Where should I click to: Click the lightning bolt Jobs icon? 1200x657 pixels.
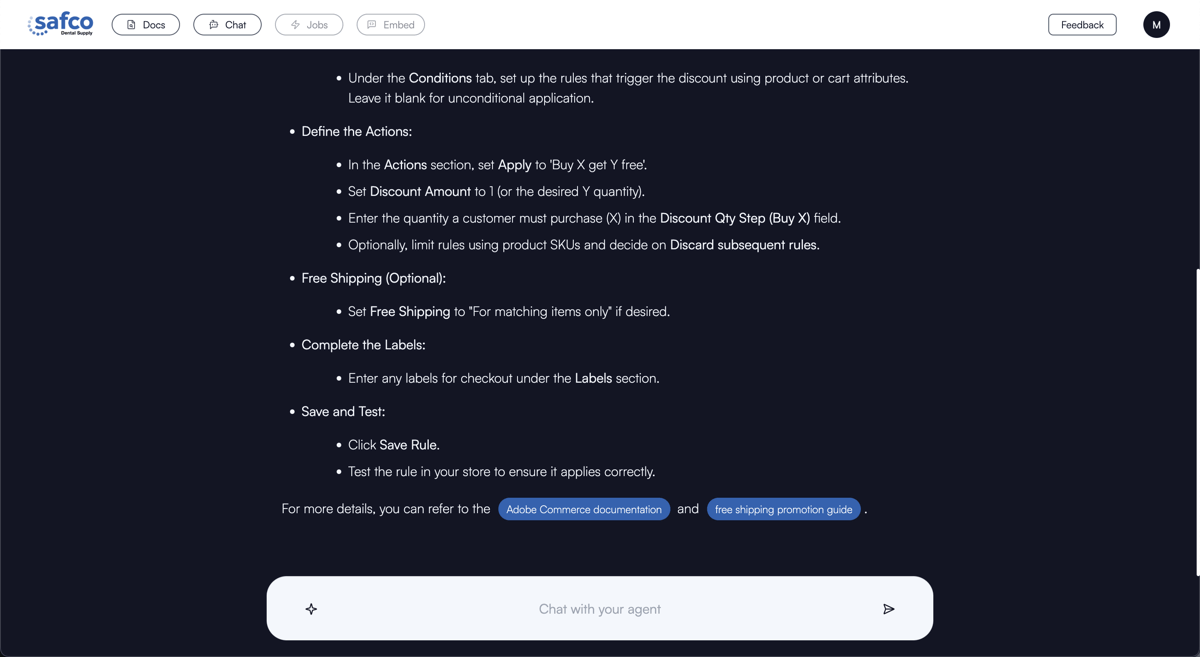[x=295, y=25]
